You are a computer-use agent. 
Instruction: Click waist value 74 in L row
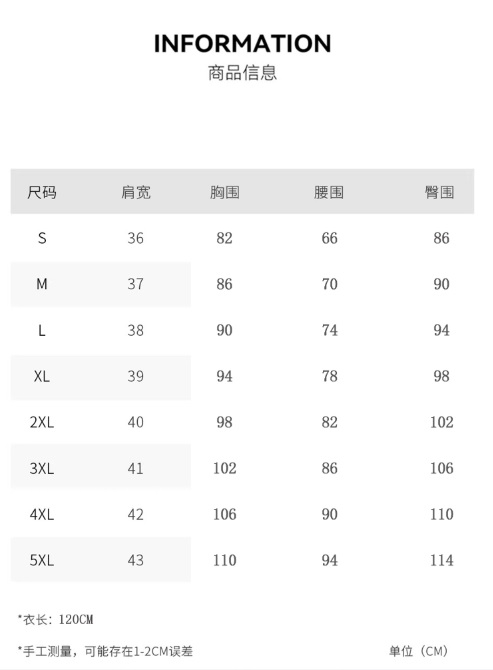click(329, 330)
